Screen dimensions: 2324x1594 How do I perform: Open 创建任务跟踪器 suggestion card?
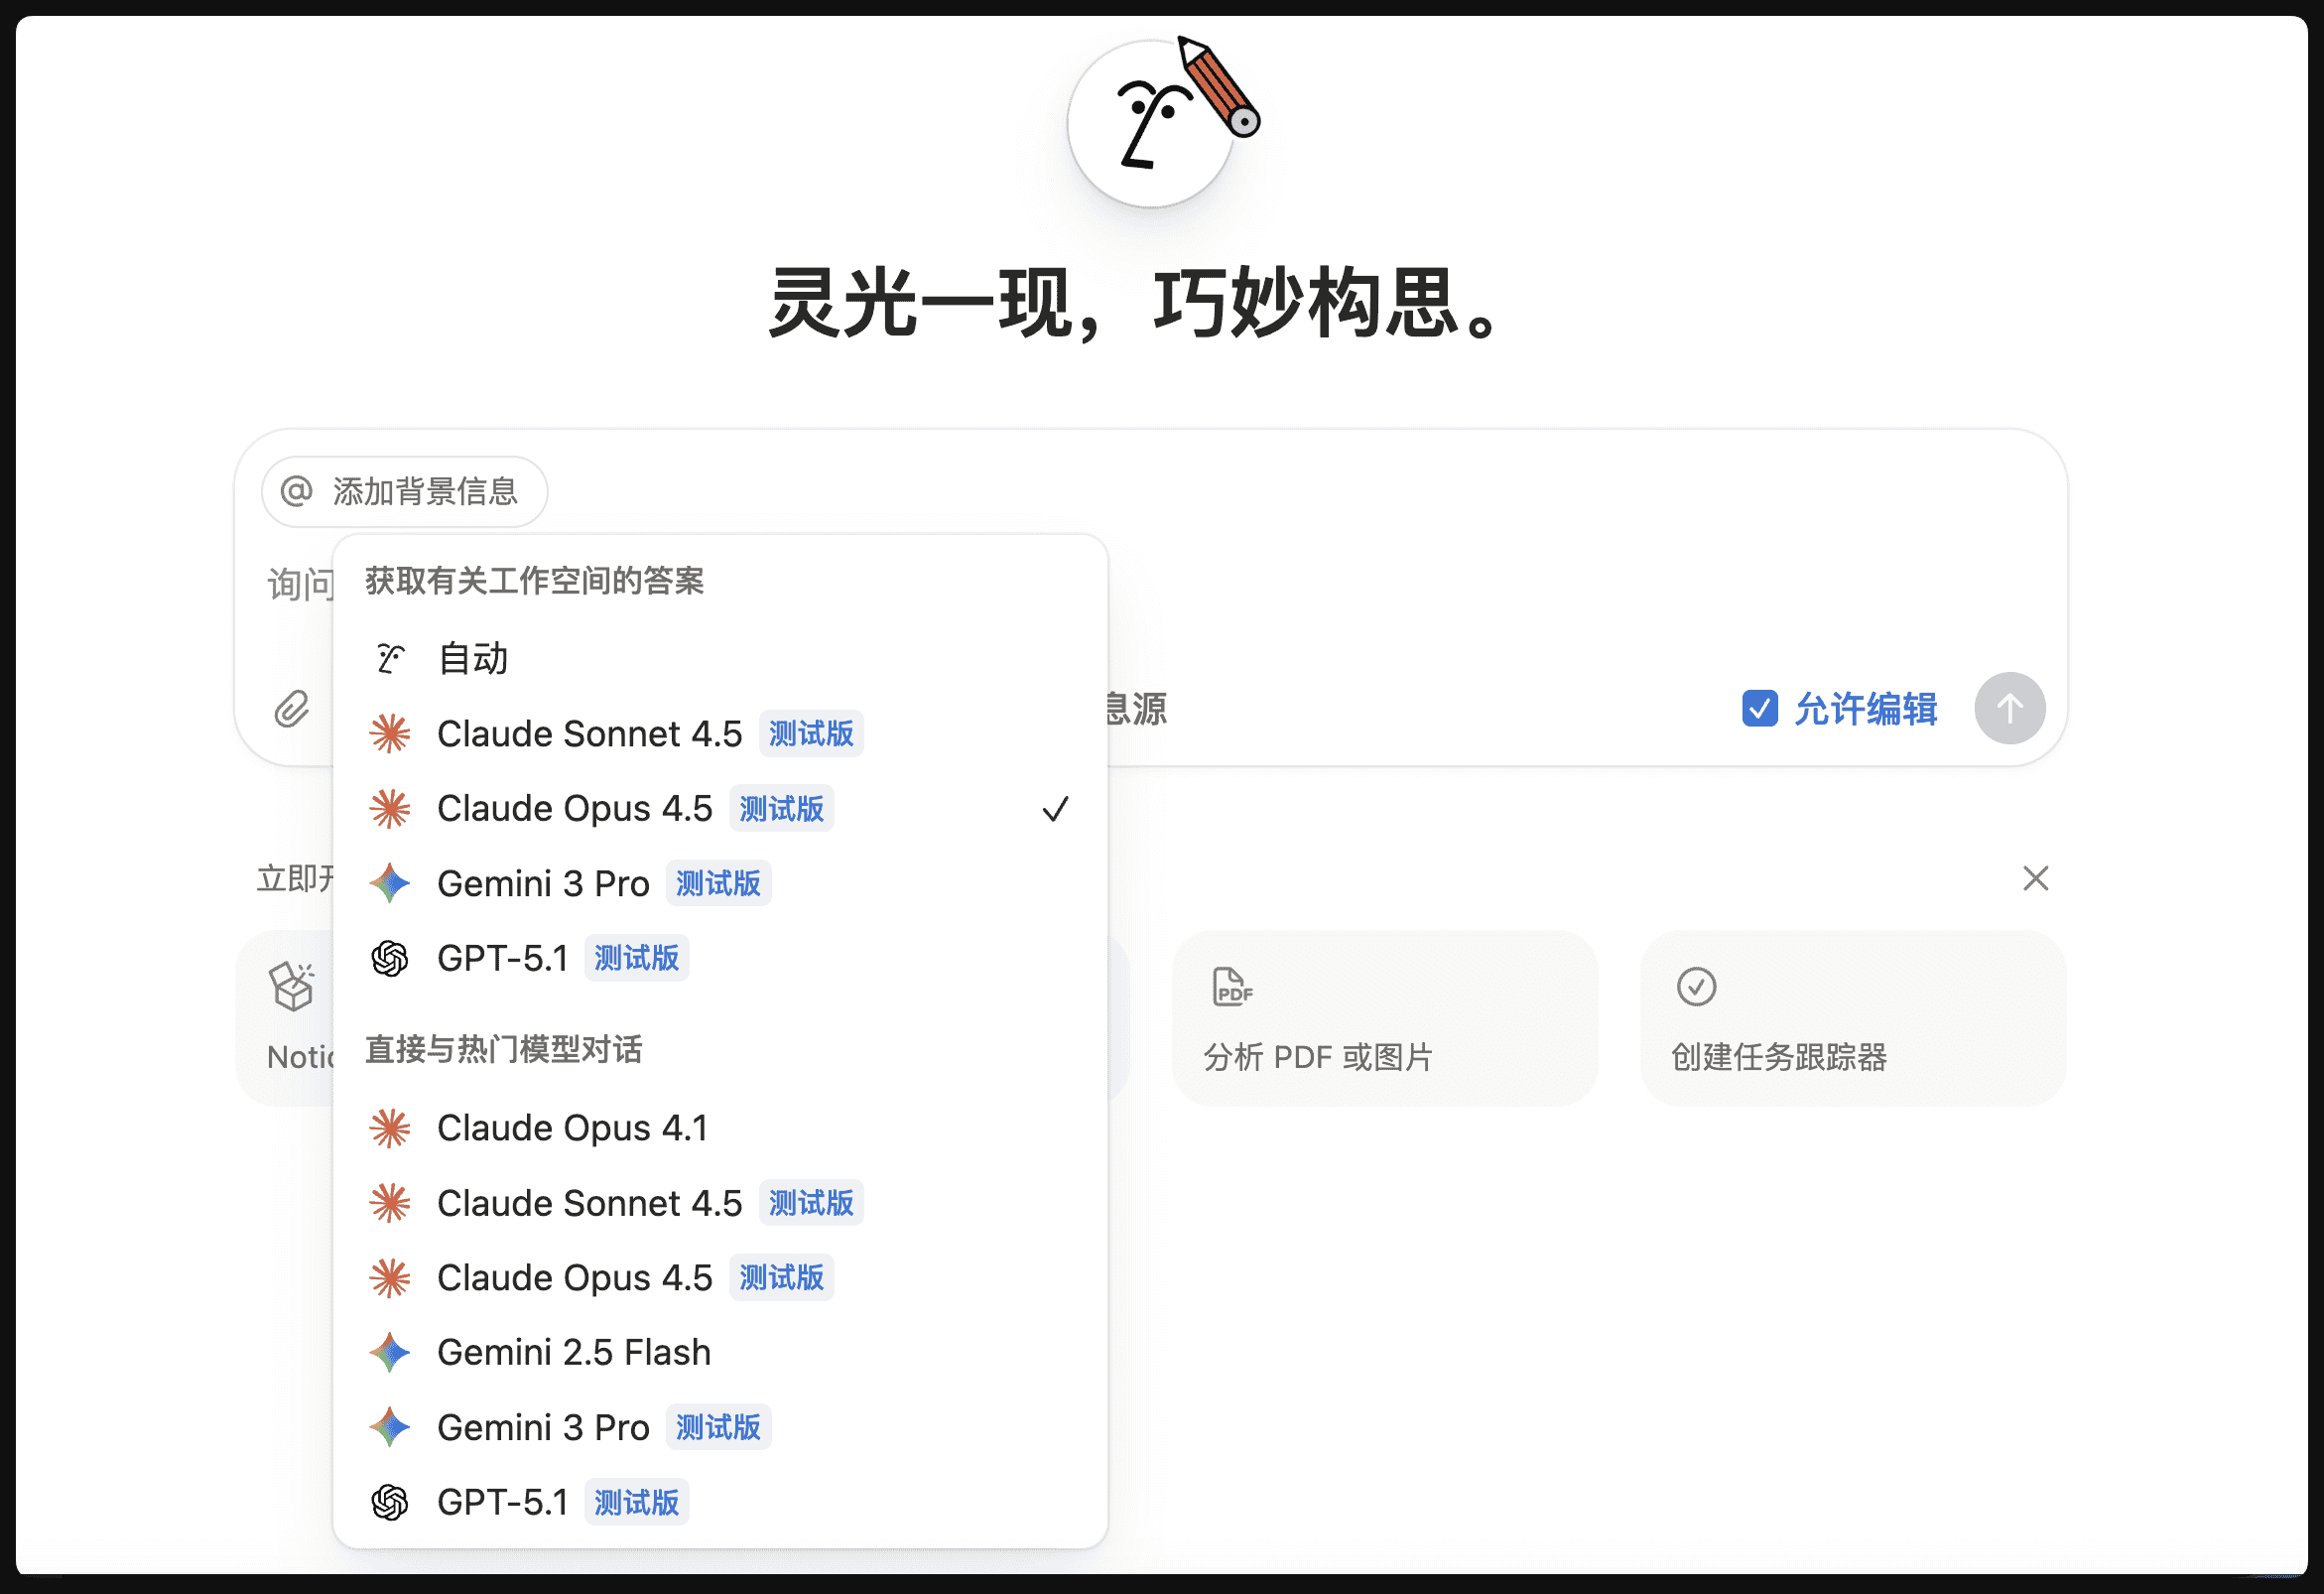pyautogui.click(x=1853, y=1018)
